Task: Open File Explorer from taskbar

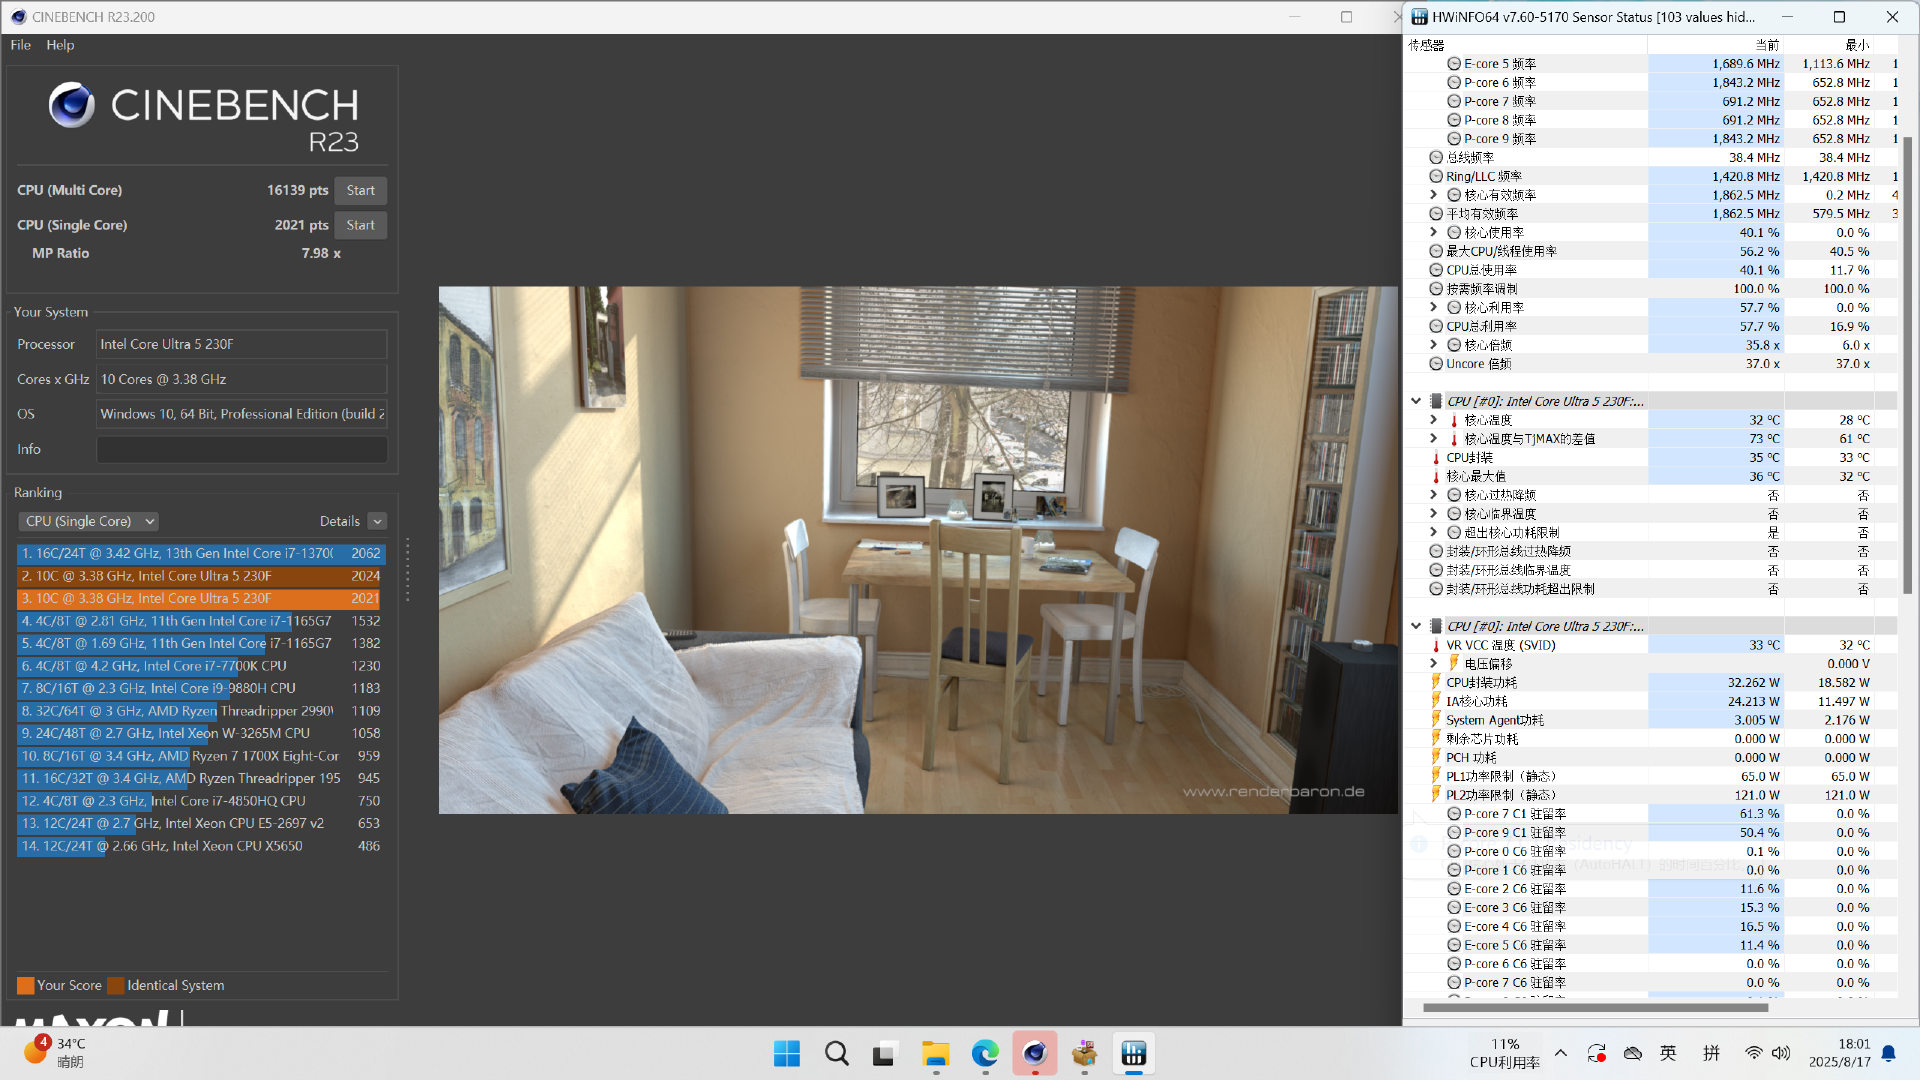Action: [935, 1053]
